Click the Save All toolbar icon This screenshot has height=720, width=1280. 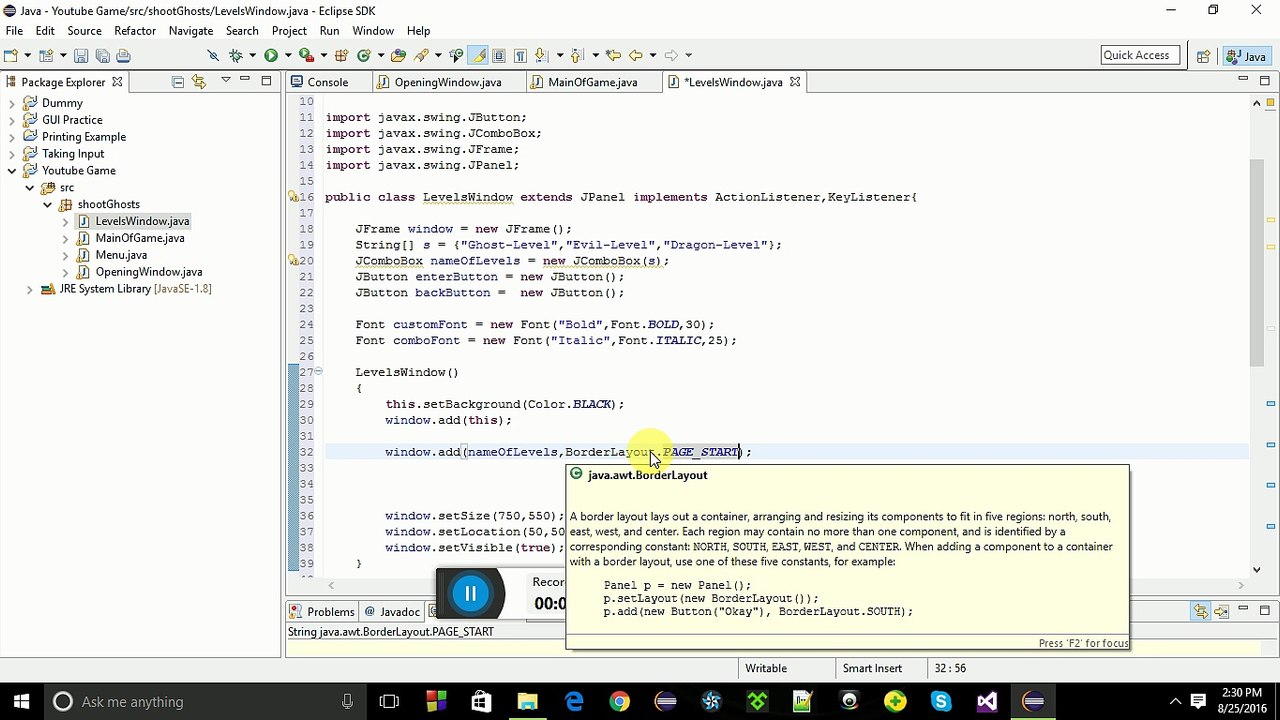[x=103, y=55]
